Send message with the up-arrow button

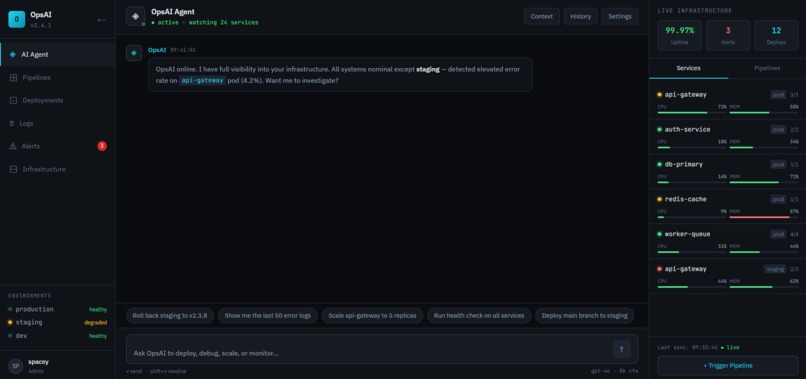click(621, 349)
